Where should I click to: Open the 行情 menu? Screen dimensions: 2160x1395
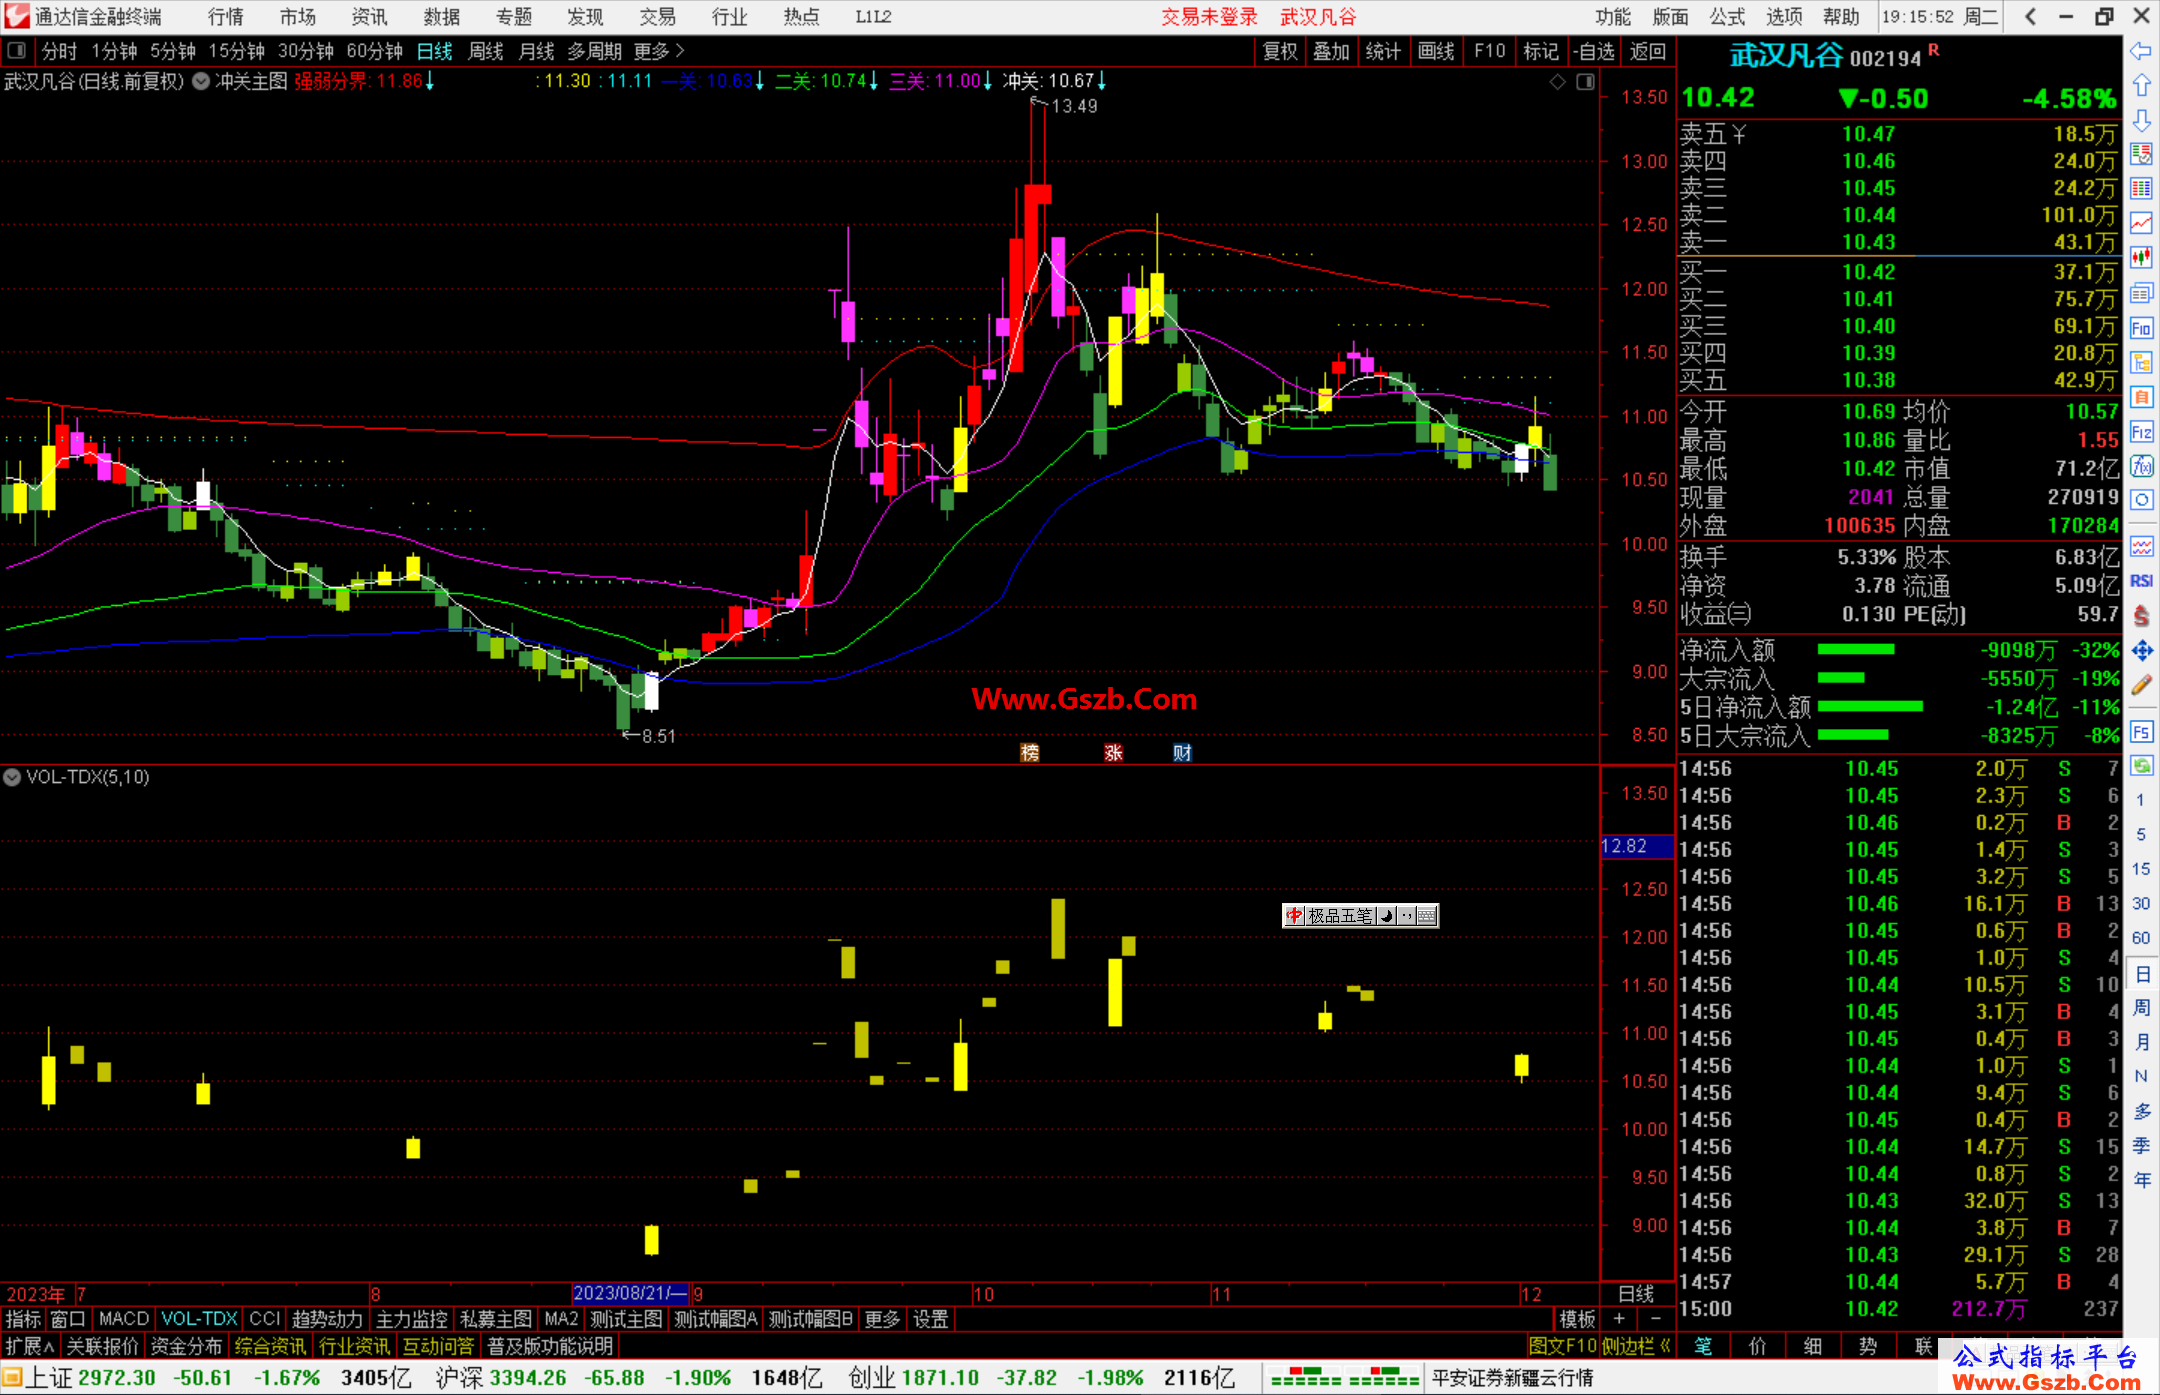[x=226, y=16]
